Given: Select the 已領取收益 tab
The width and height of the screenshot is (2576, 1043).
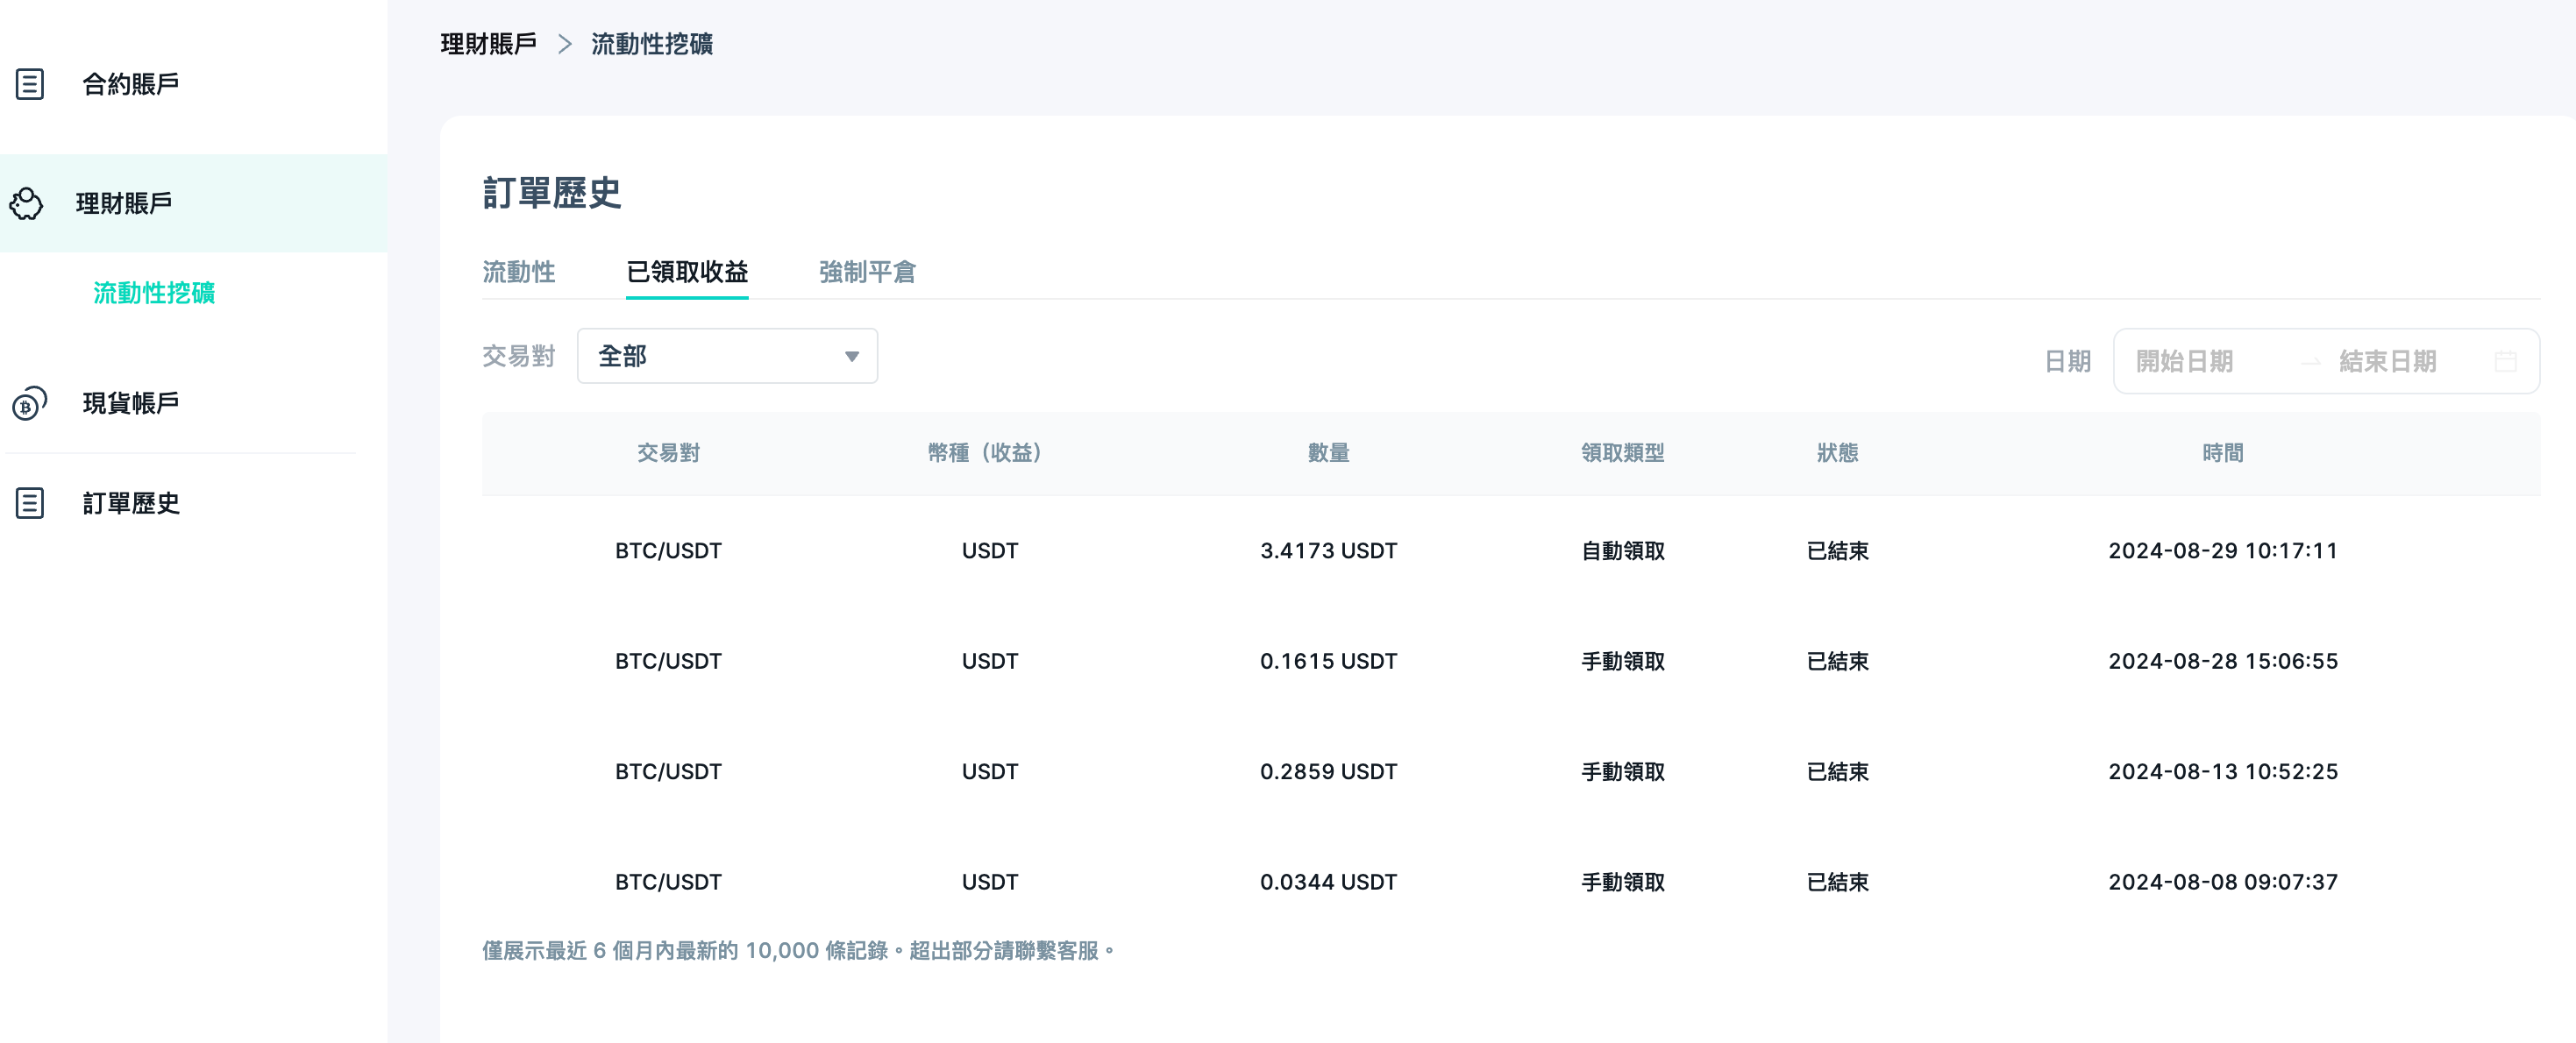Looking at the screenshot, I should pyautogui.click(x=687, y=273).
